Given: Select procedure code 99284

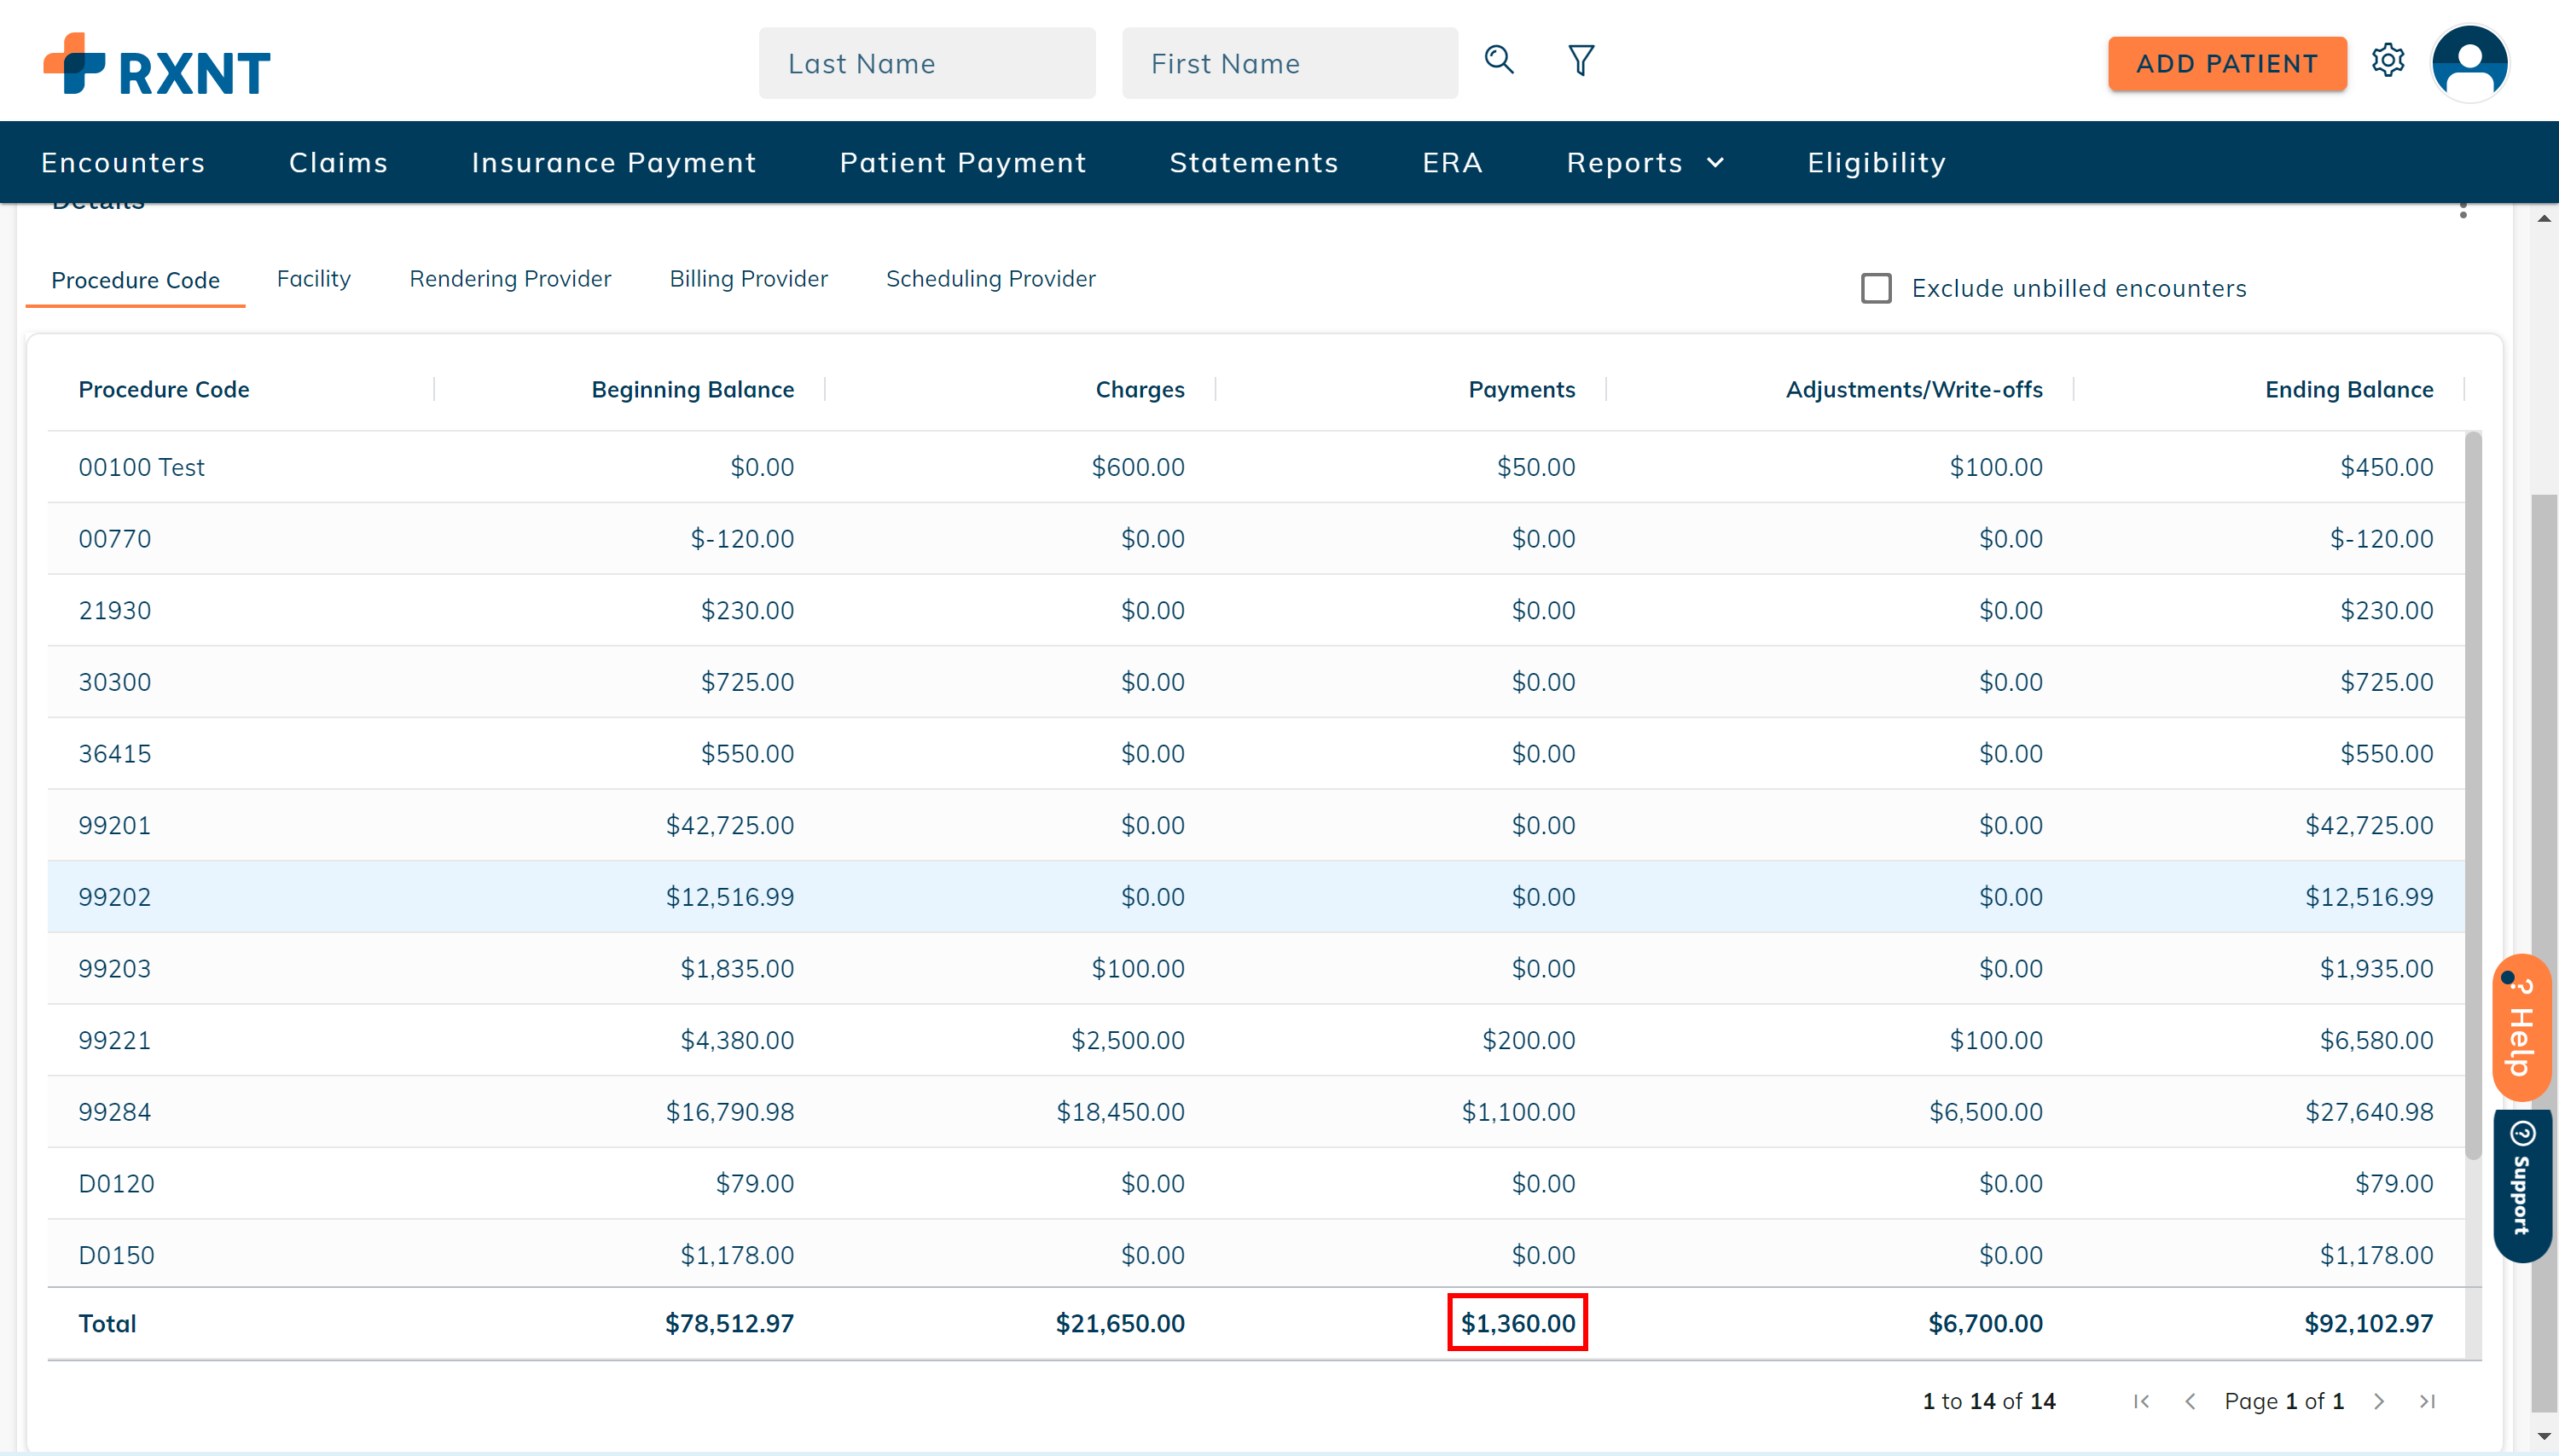Looking at the screenshot, I should click(x=1256, y=1112).
